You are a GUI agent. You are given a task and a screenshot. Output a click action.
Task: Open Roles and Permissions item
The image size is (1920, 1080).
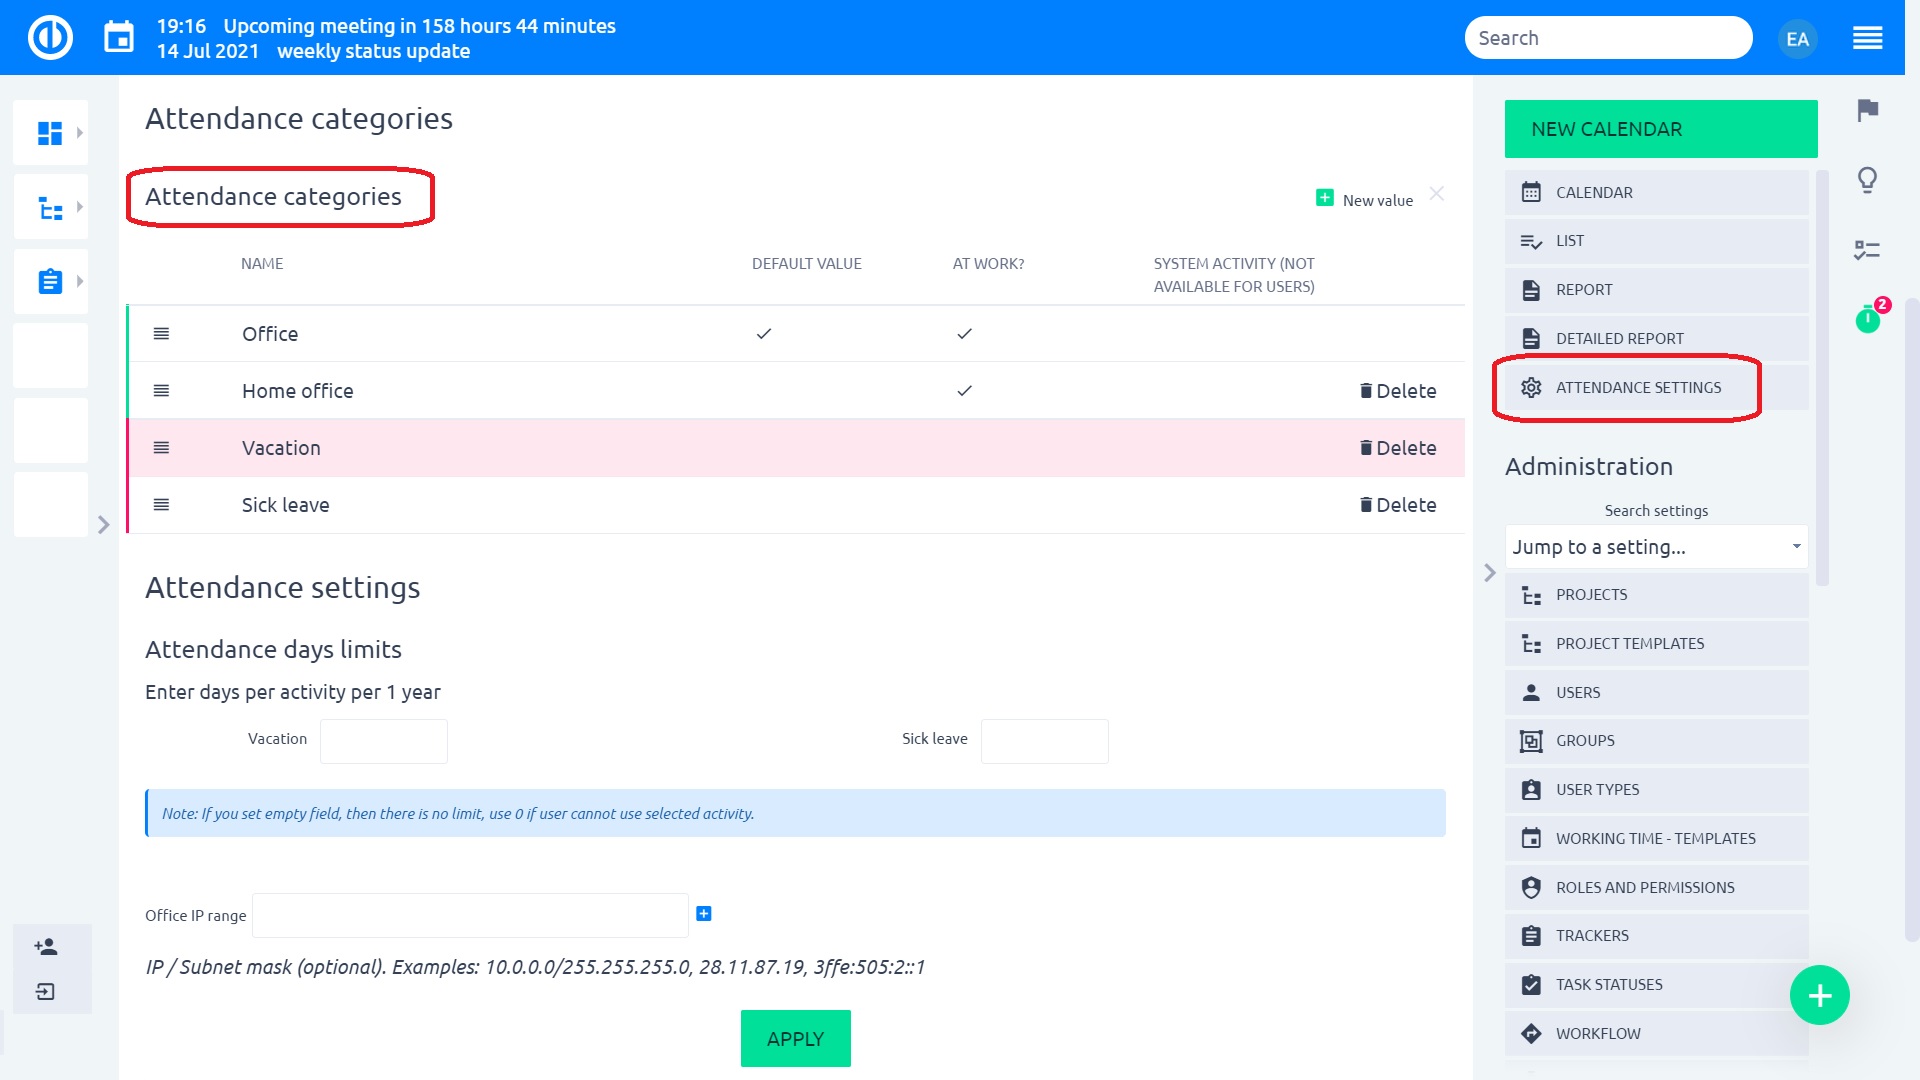1656,887
